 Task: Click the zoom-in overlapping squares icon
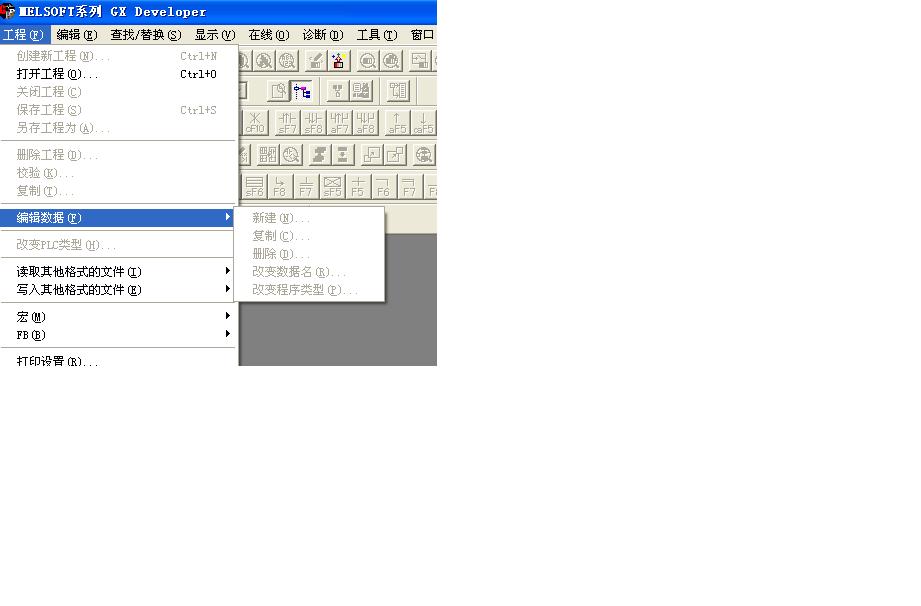tap(372, 154)
